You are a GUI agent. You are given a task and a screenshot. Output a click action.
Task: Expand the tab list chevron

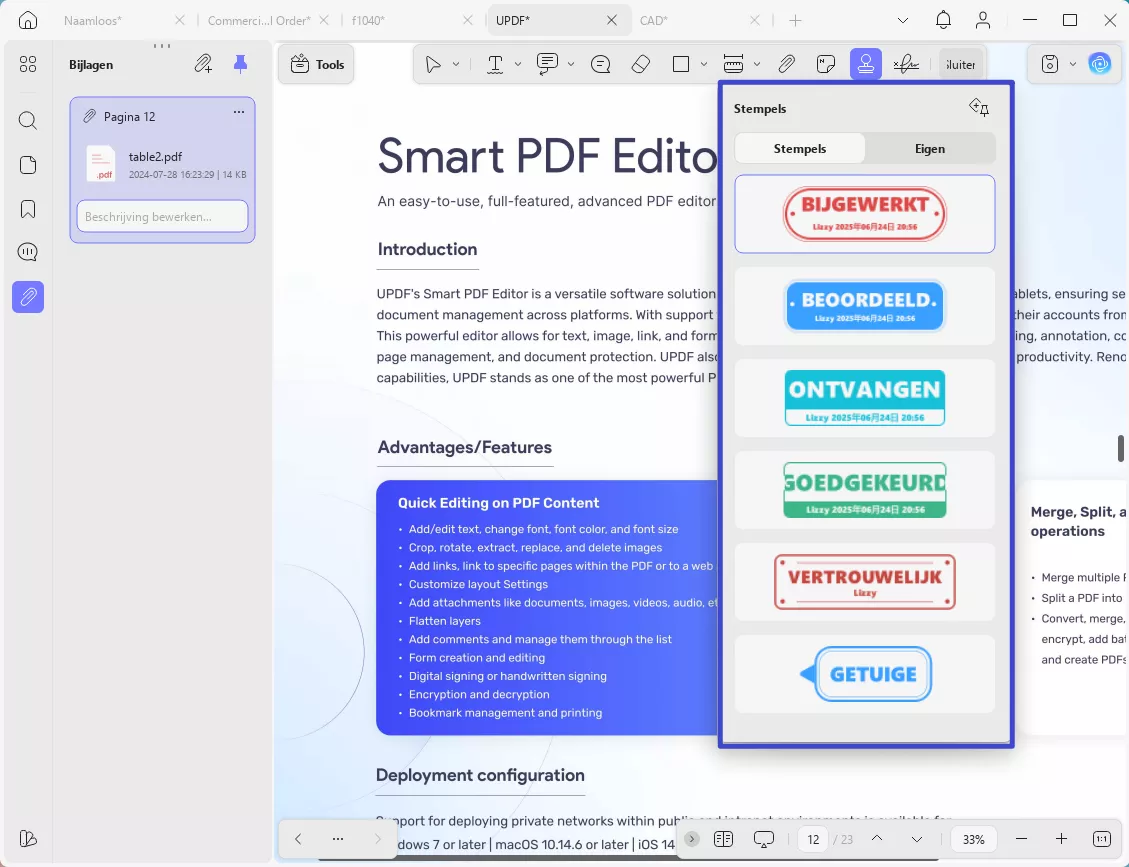pyautogui.click(x=903, y=20)
